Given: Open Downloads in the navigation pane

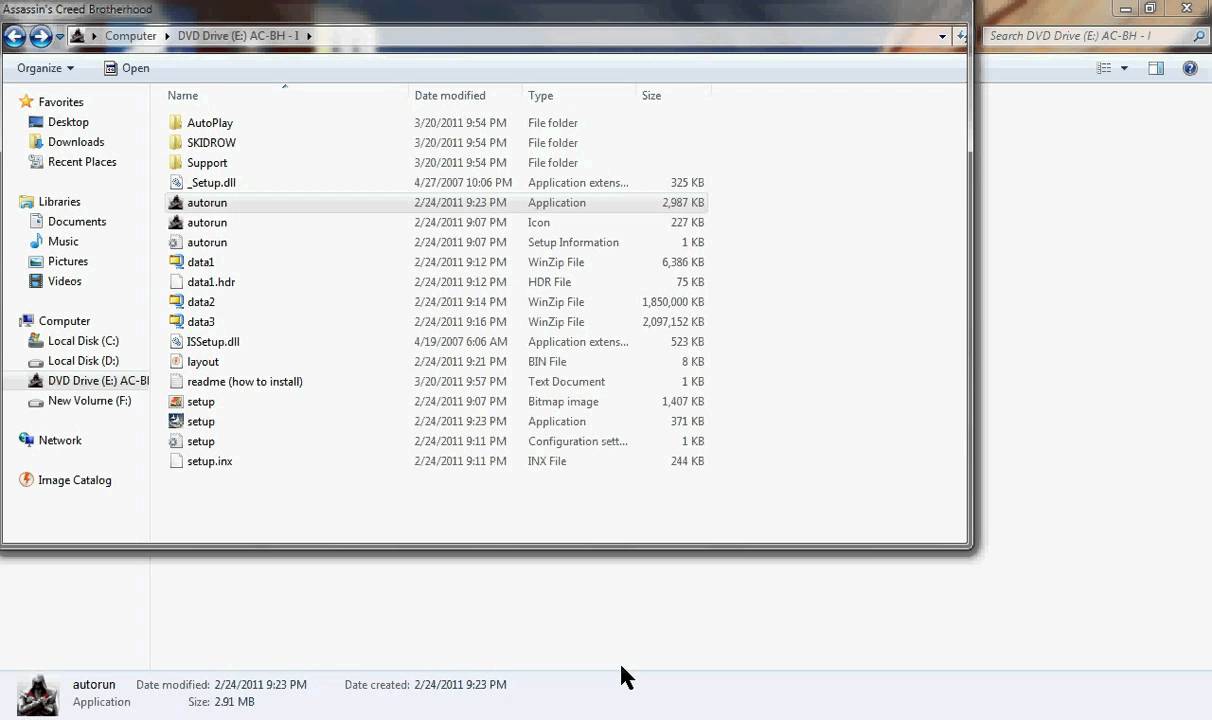Looking at the screenshot, I should 76,142.
